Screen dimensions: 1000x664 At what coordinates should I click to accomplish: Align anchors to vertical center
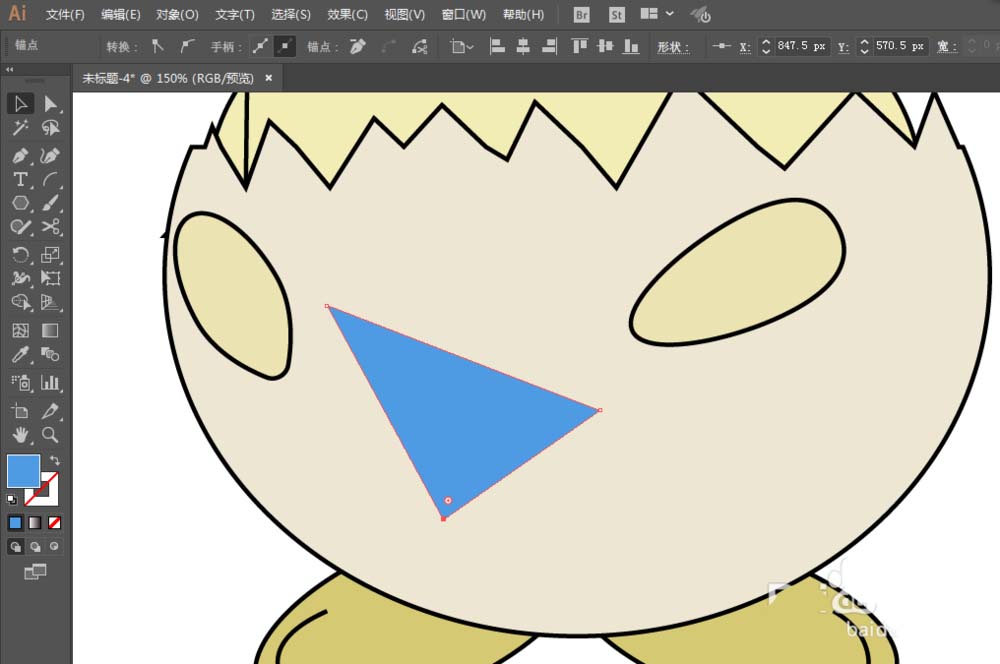coord(605,46)
